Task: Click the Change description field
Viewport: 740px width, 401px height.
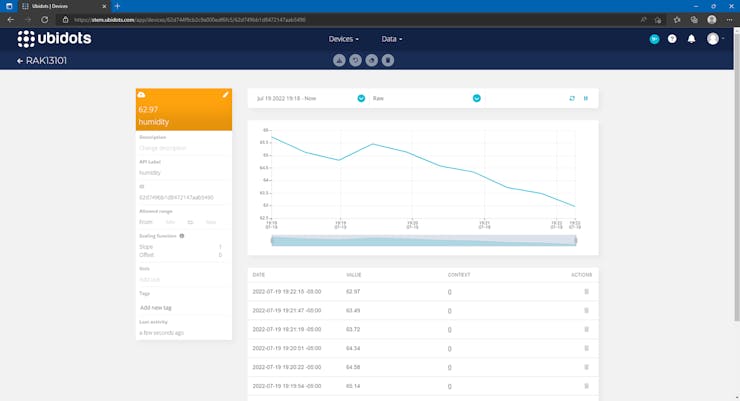Action: [162, 148]
